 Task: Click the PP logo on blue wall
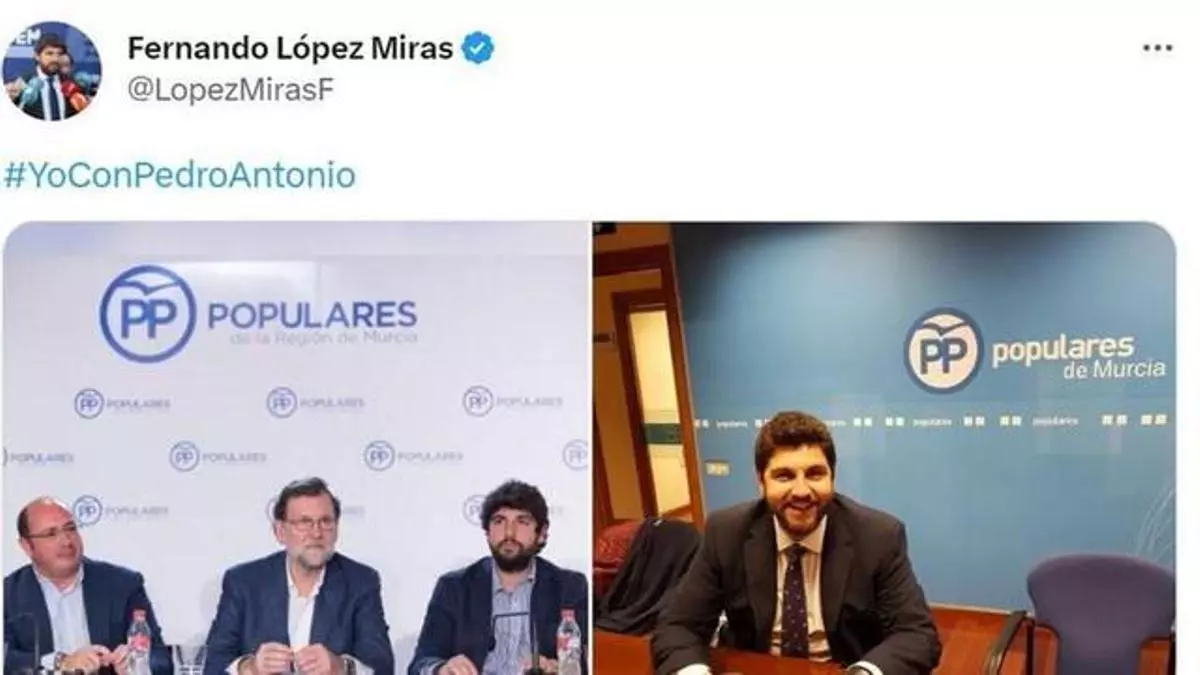[943, 350]
